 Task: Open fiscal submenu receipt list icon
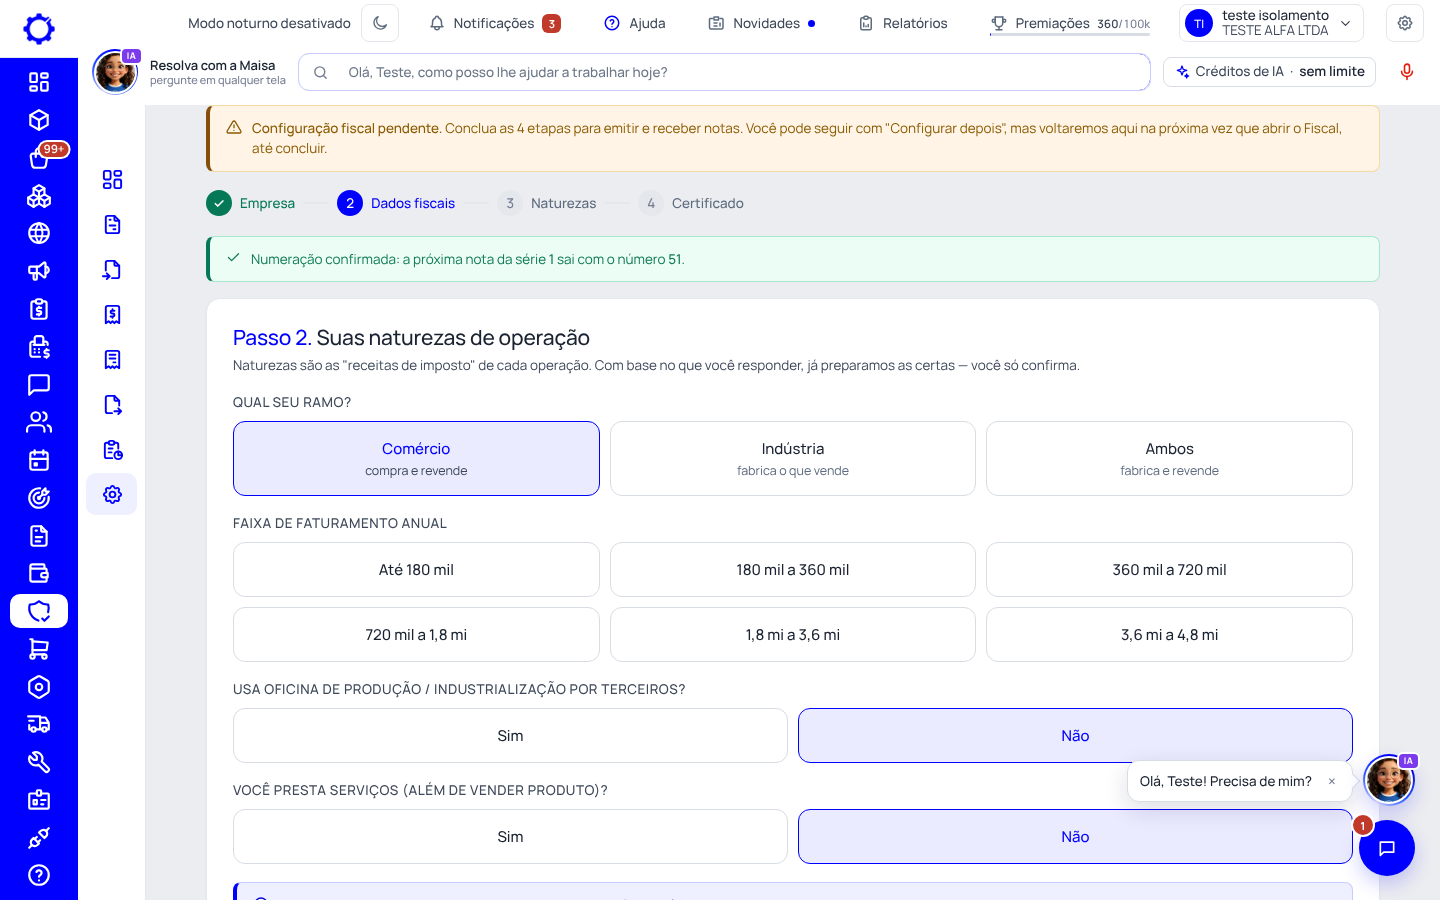112,359
